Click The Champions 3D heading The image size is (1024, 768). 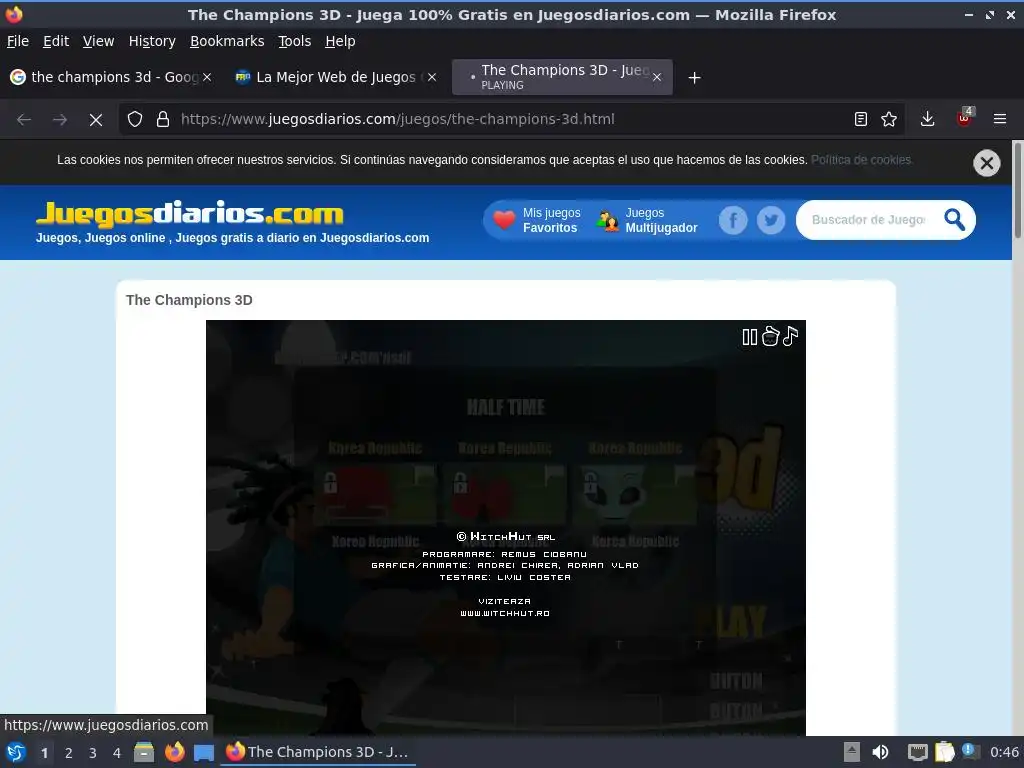[x=189, y=300]
